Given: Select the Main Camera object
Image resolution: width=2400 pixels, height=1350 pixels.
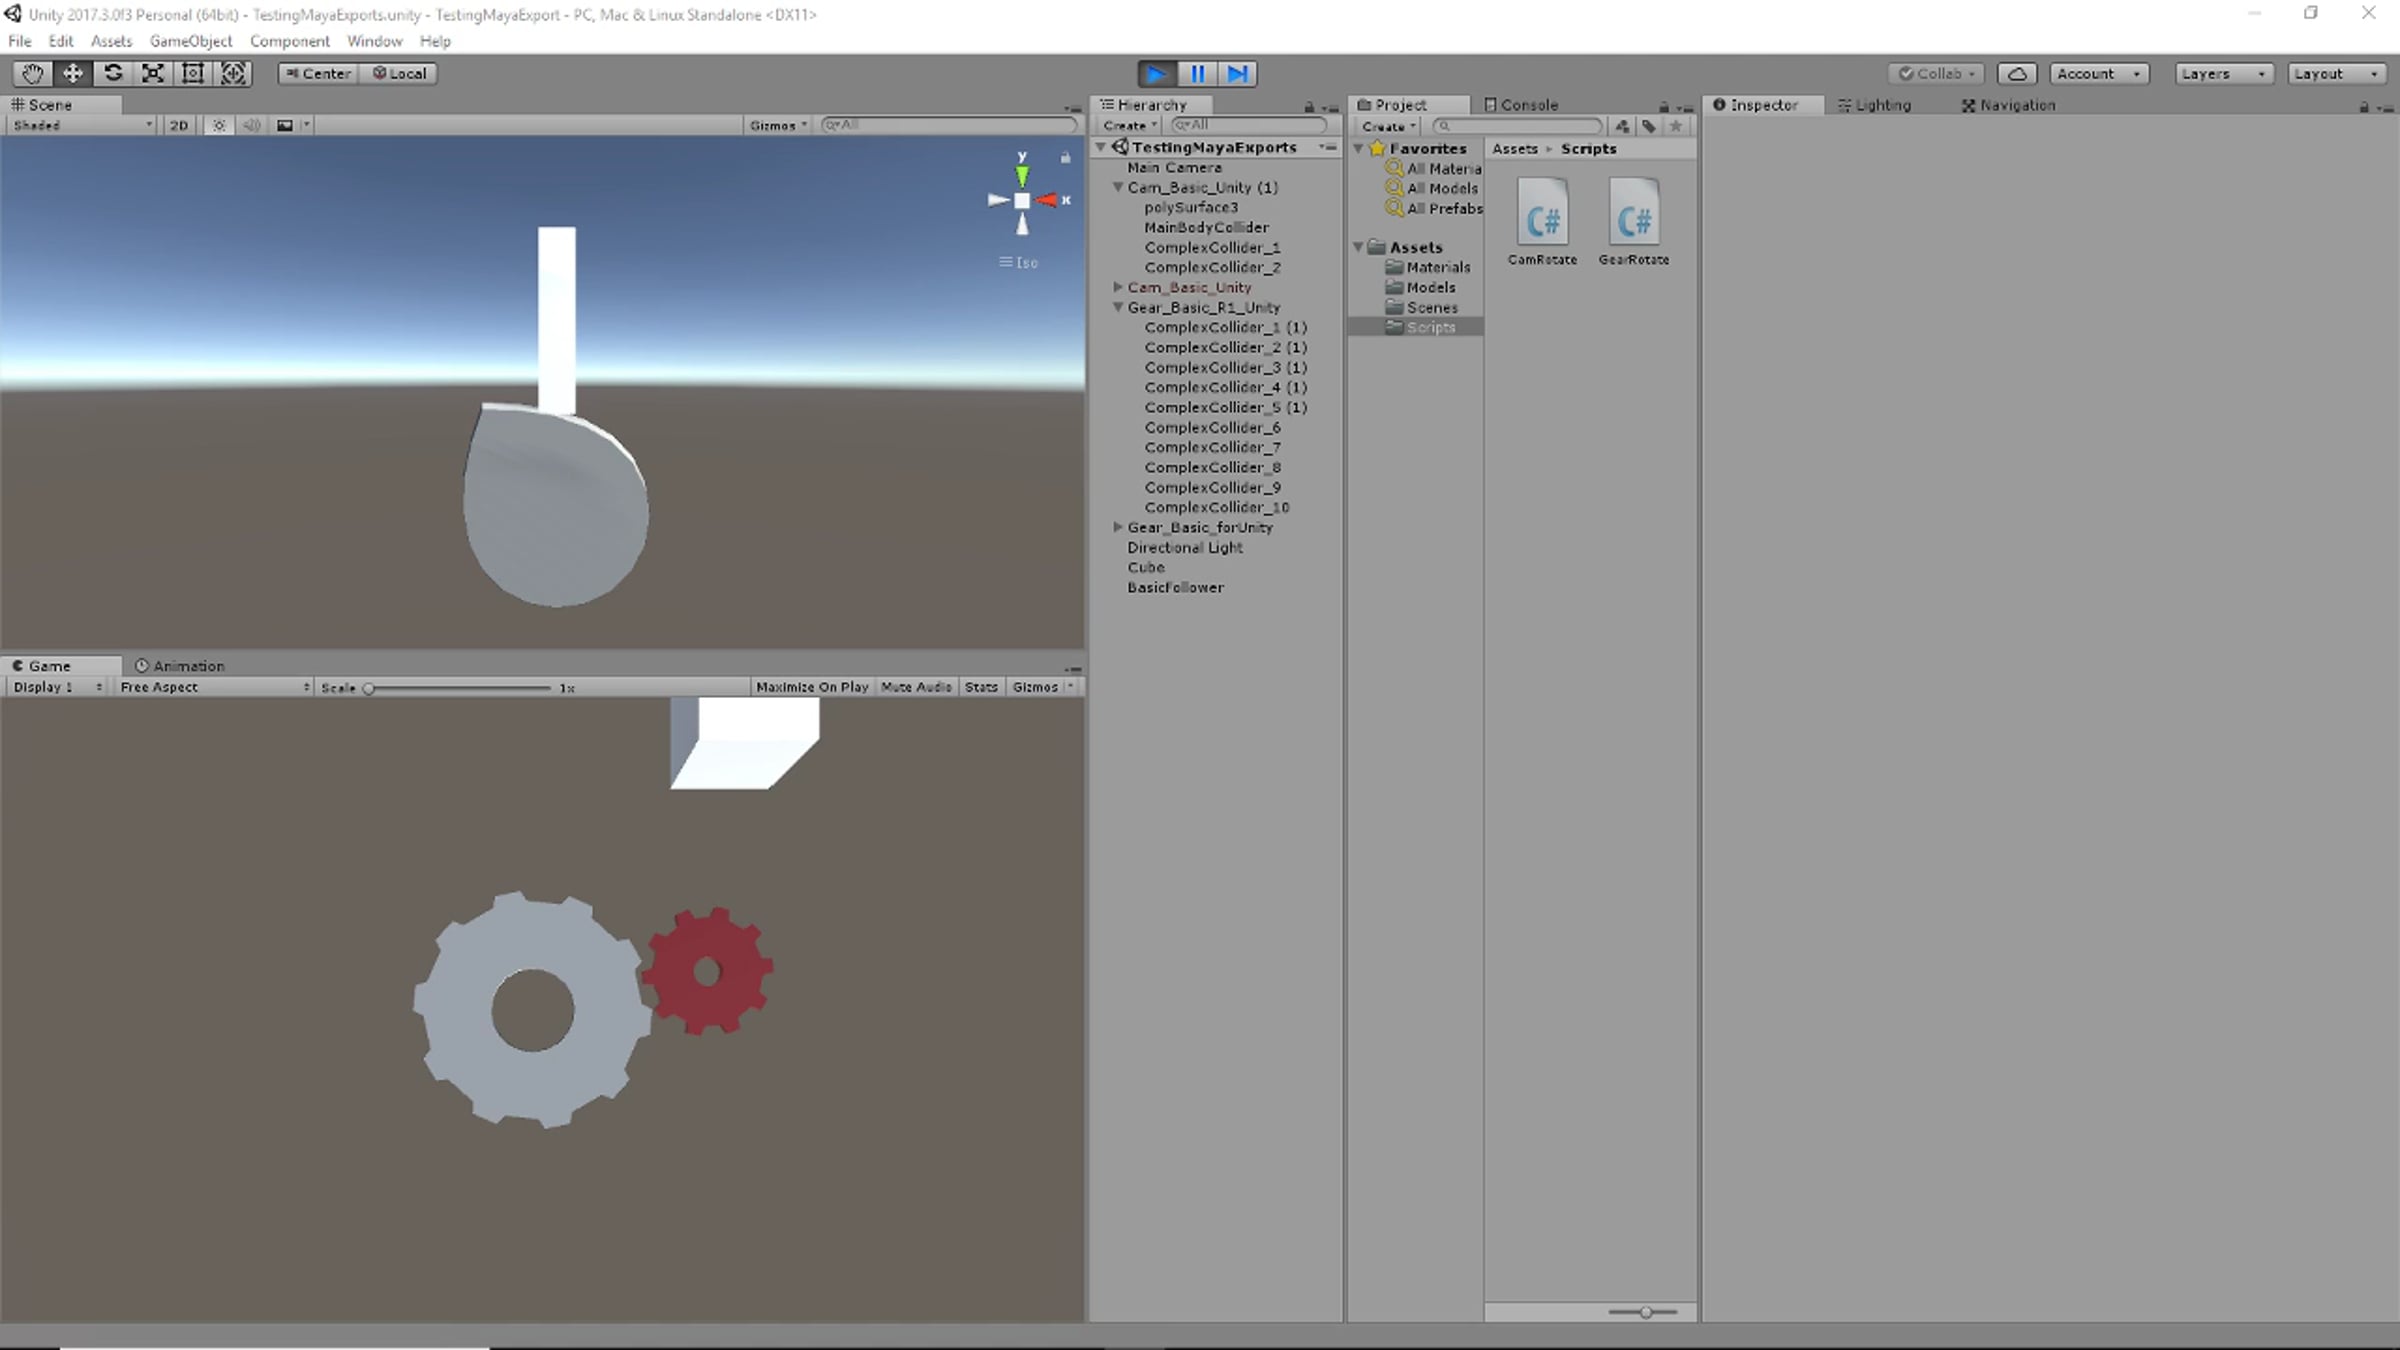Looking at the screenshot, I should (1174, 167).
